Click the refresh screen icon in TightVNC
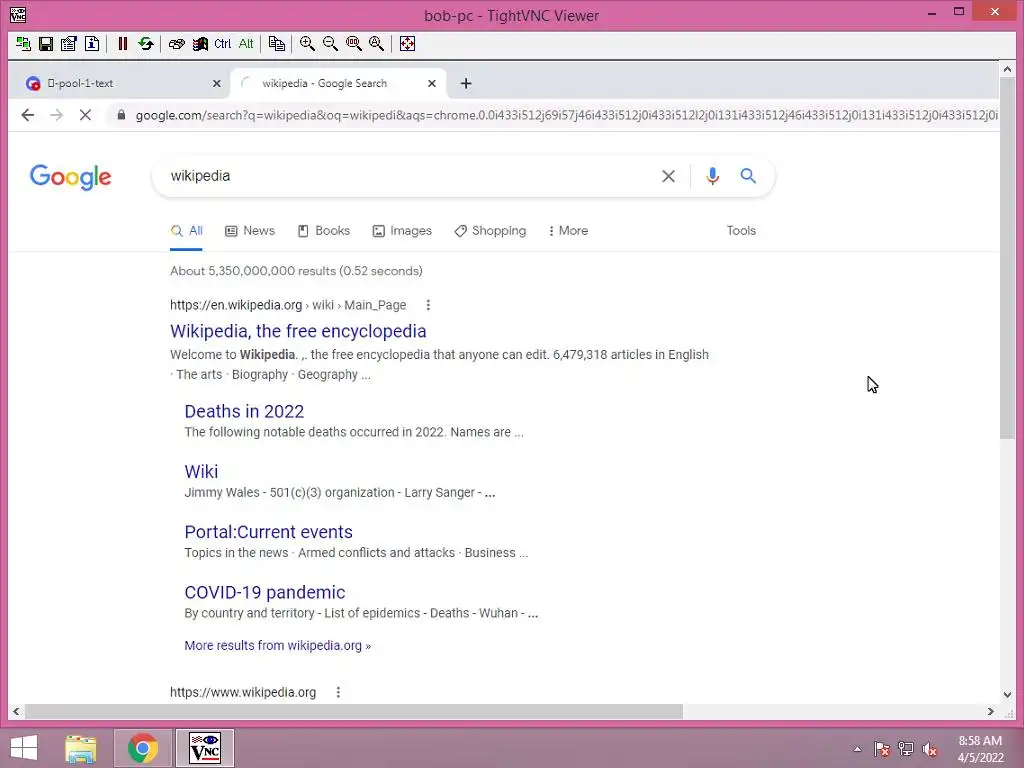Image resolution: width=1024 pixels, height=768 pixels. coord(146,44)
